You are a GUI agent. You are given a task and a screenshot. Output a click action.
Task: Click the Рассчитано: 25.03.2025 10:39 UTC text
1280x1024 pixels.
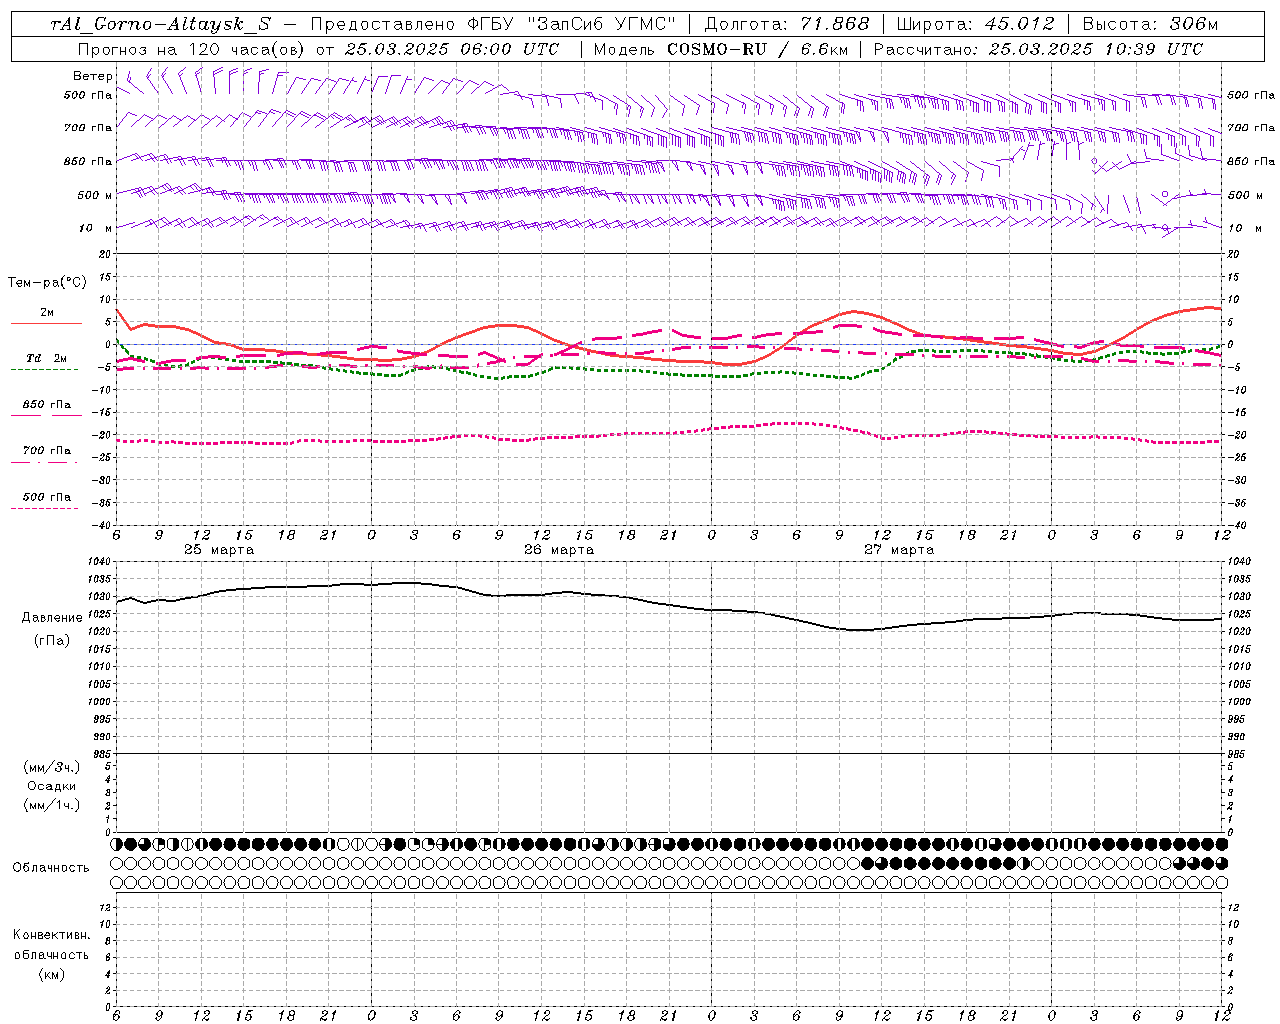[x=1038, y=49]
